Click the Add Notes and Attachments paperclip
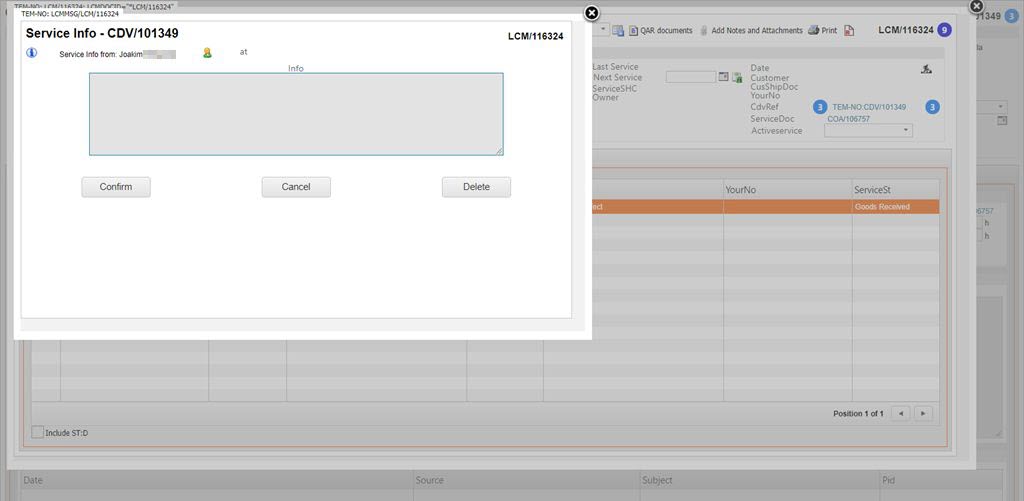1024x501 pixels. click(704, 31)
